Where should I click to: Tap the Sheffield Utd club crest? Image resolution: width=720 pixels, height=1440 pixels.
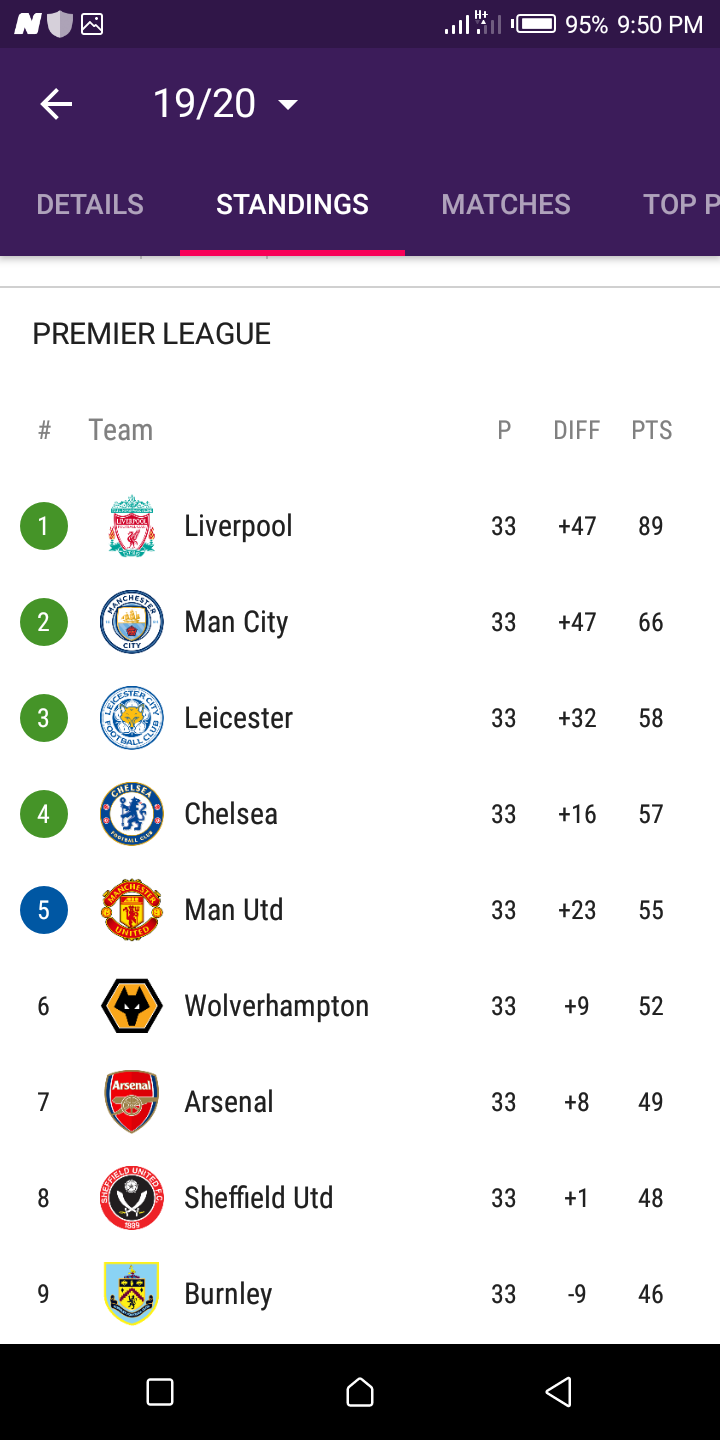click(x=132, y=1198)
